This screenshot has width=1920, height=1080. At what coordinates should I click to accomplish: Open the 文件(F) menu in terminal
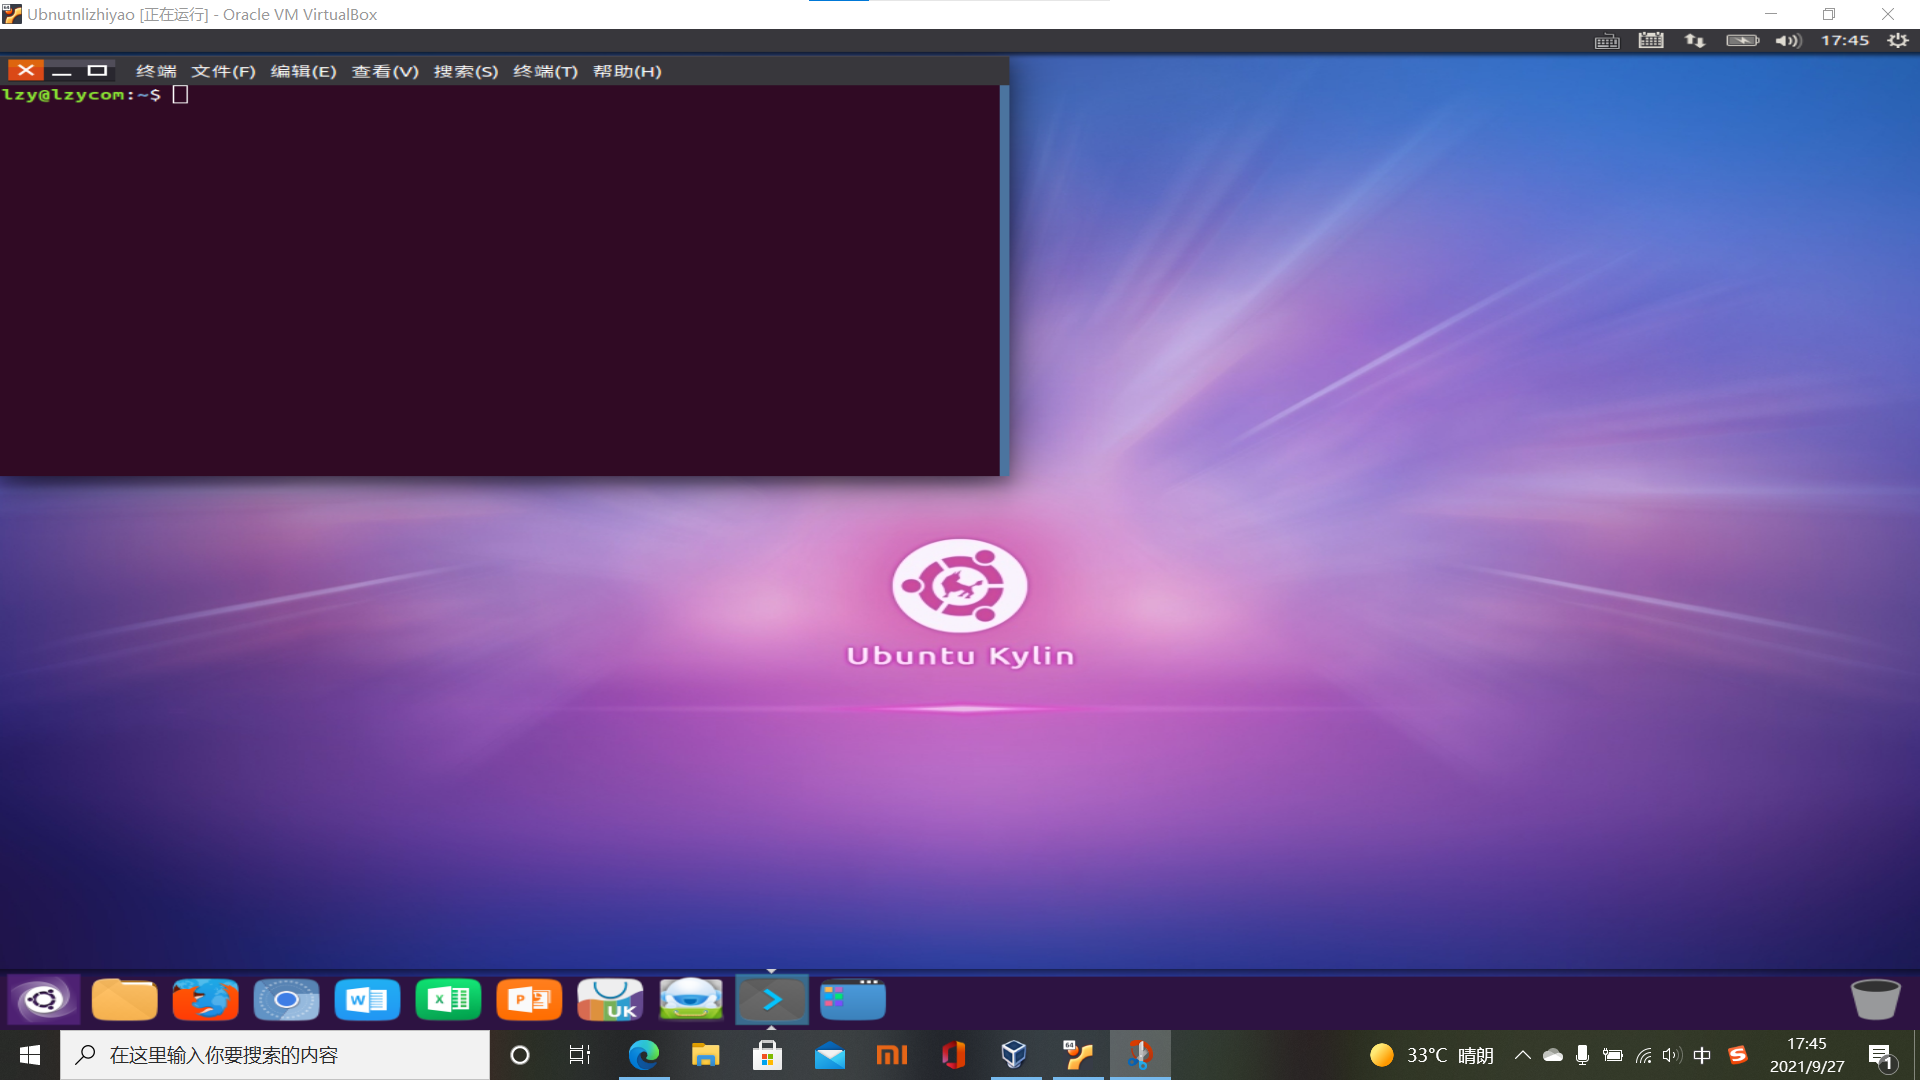point(223,71)
